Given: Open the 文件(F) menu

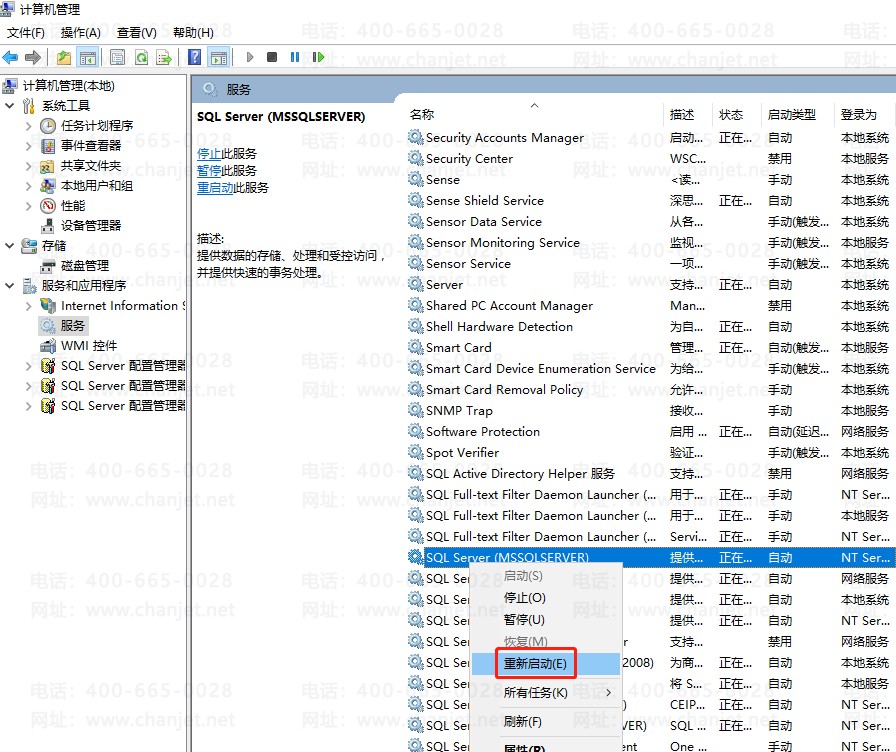Looking at the screenshot, I should [26, 33].
